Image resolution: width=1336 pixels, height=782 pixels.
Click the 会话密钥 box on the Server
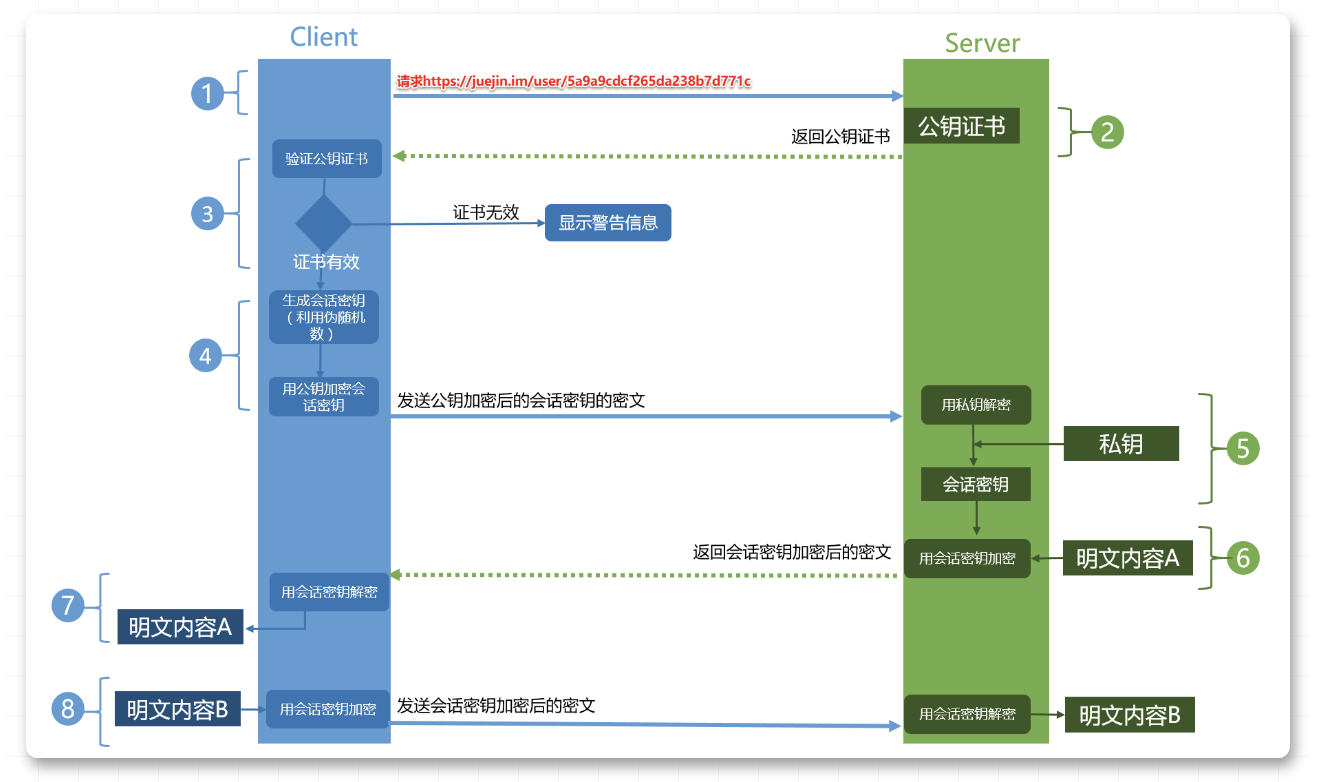(x=975, y=484)
